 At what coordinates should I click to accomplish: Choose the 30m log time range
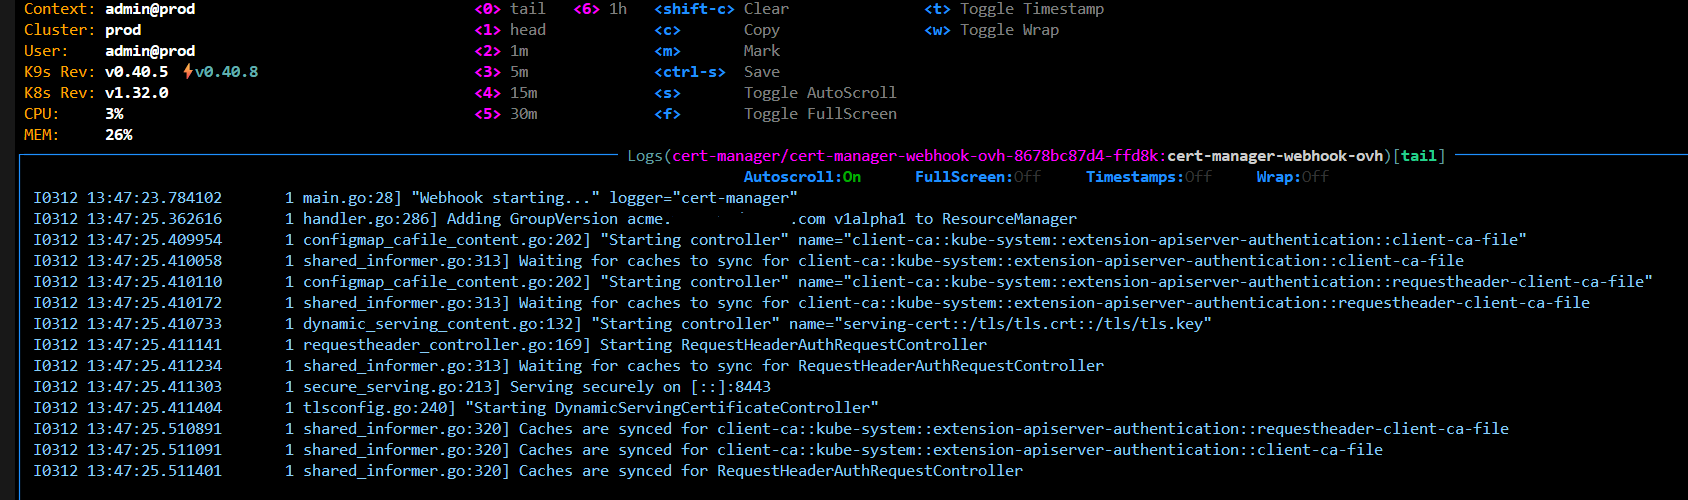506,114
